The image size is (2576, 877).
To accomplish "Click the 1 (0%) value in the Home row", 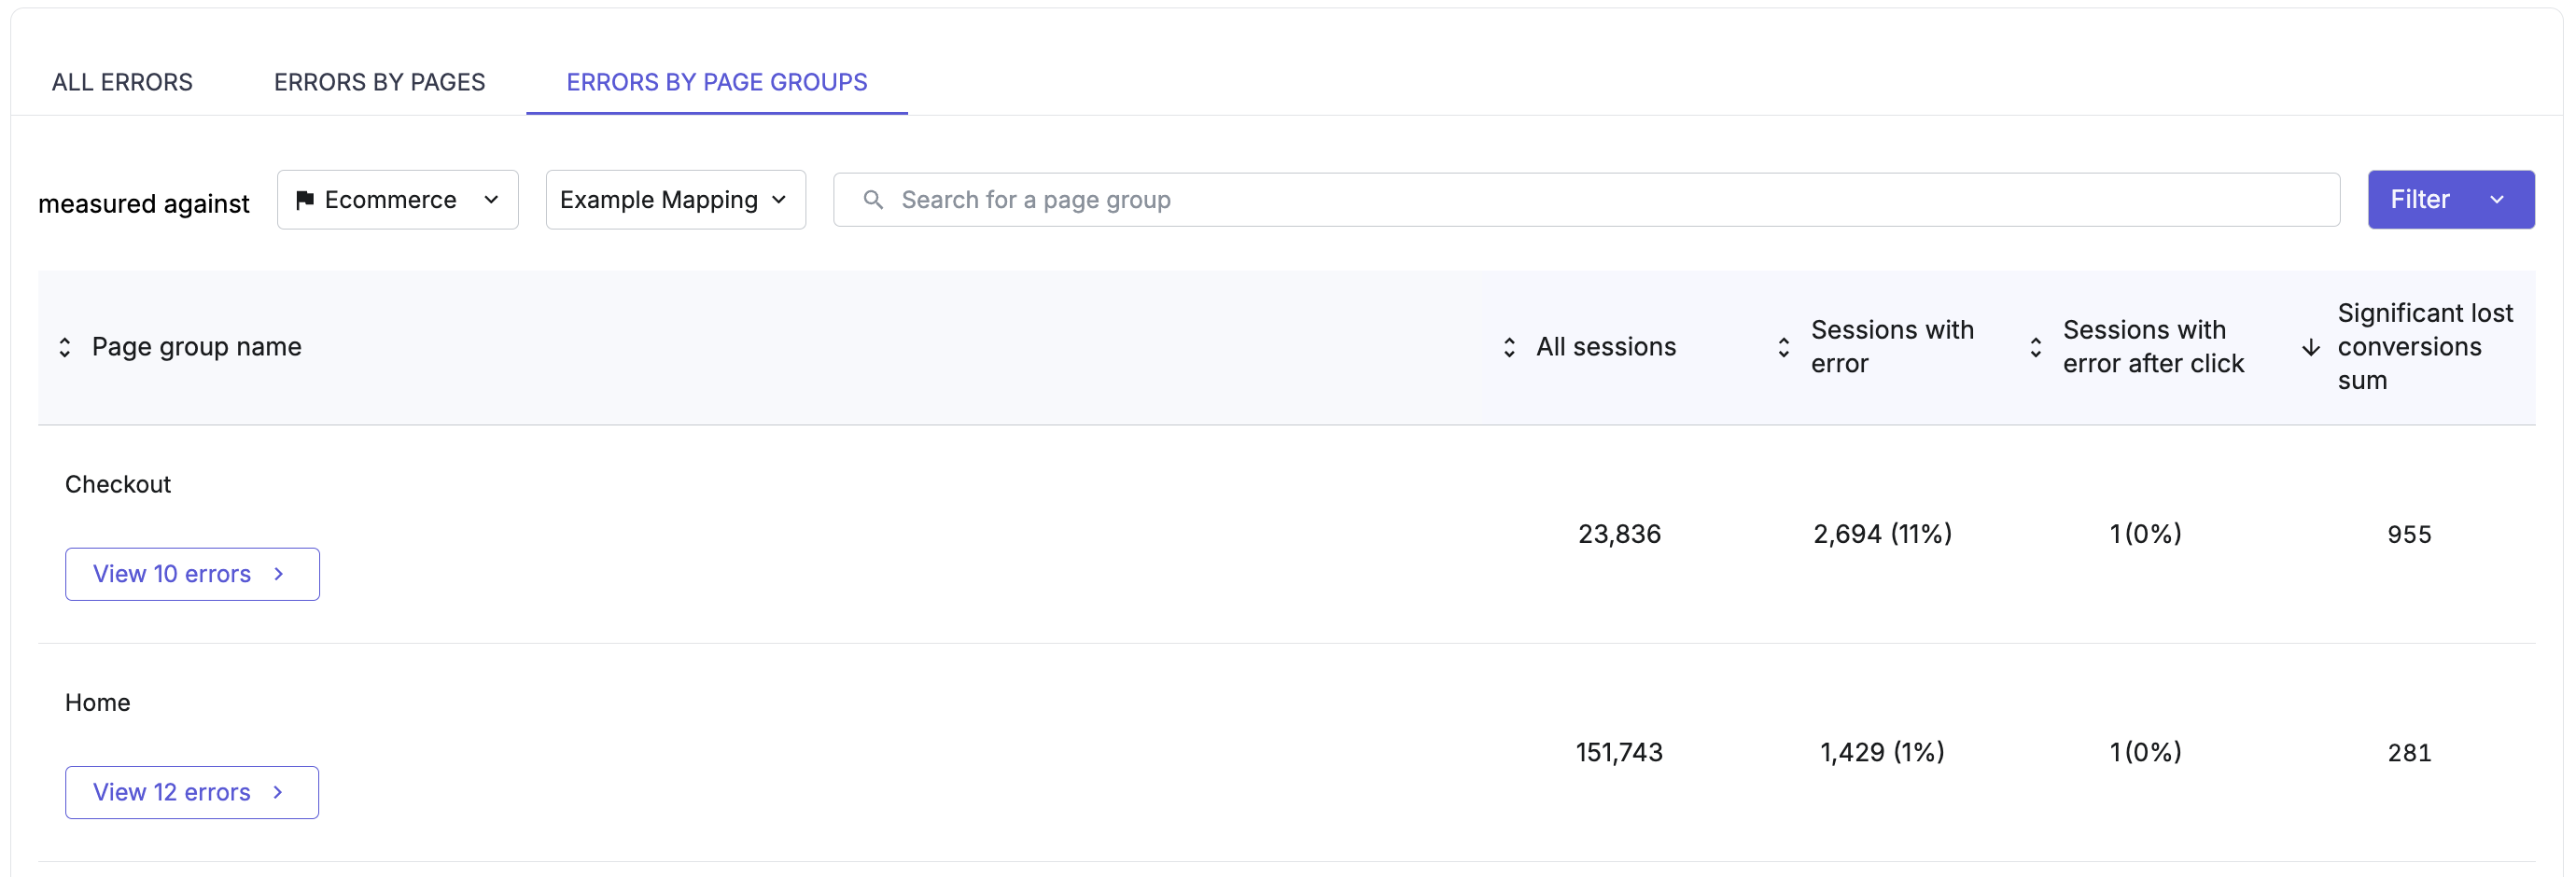I will pos(2145,752).
